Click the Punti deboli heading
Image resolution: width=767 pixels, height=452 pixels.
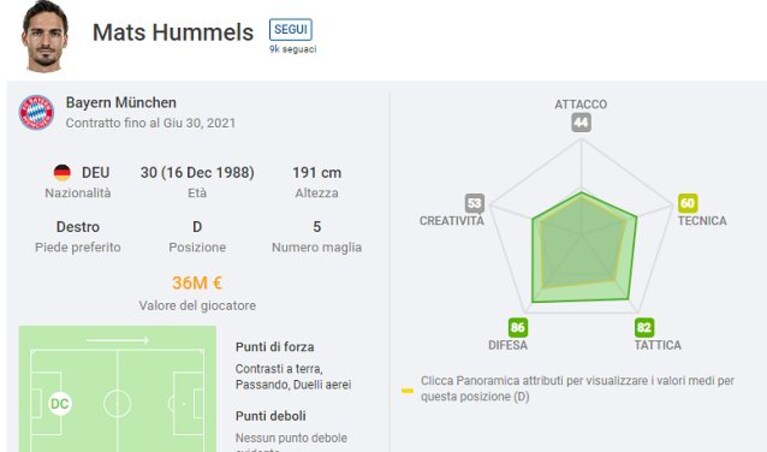[x=271, y=416]
